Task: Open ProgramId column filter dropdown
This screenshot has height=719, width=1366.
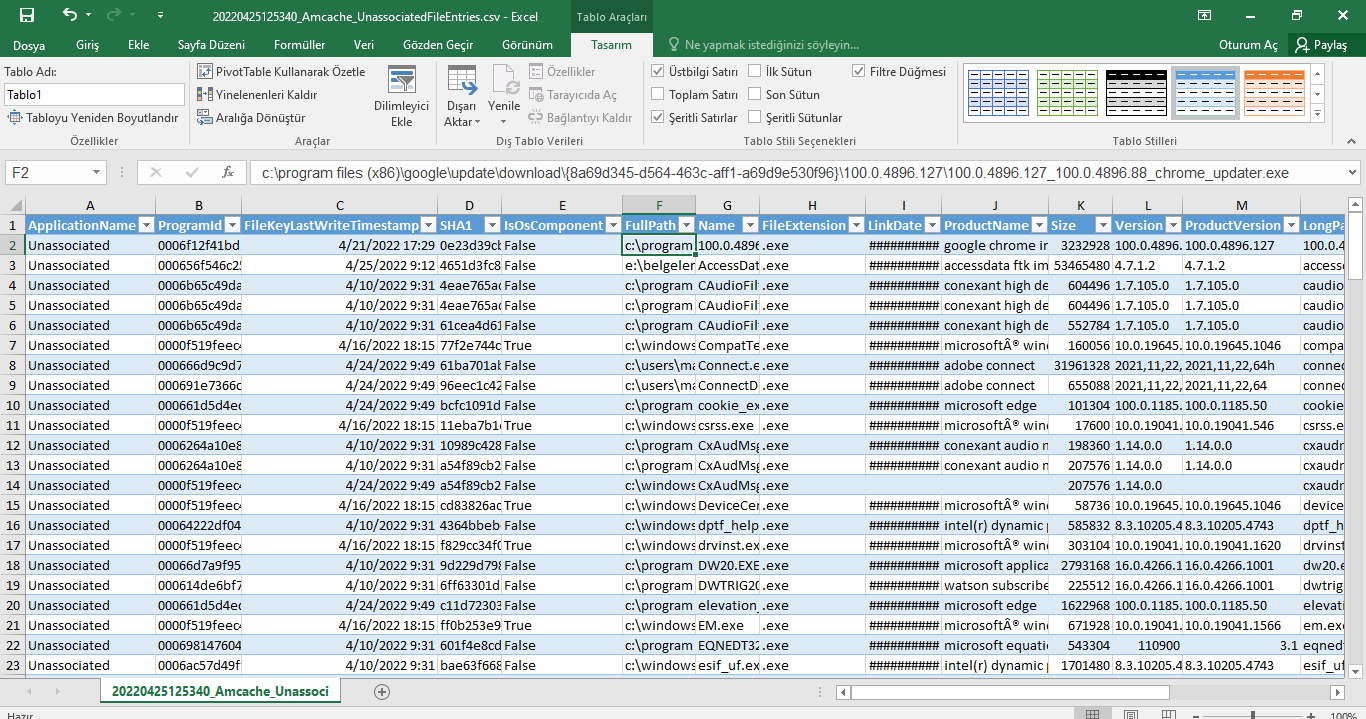Action: (232, 226)
